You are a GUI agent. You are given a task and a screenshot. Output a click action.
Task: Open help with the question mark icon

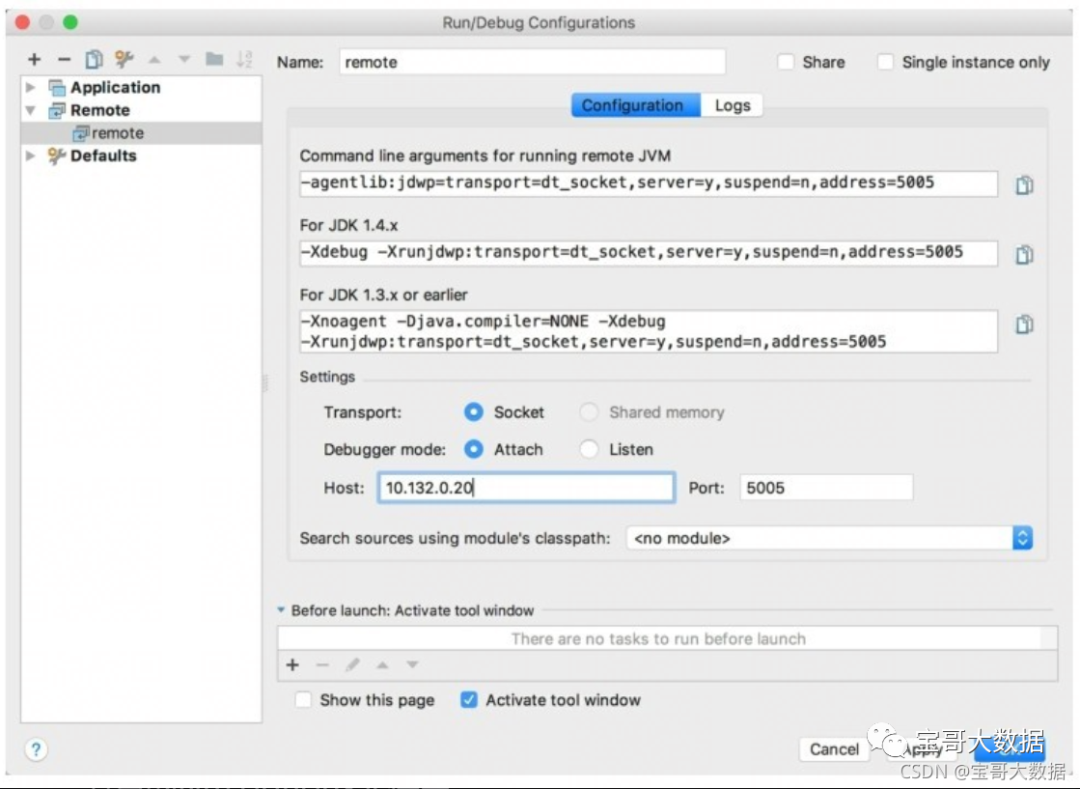click(x=36, y=750)
